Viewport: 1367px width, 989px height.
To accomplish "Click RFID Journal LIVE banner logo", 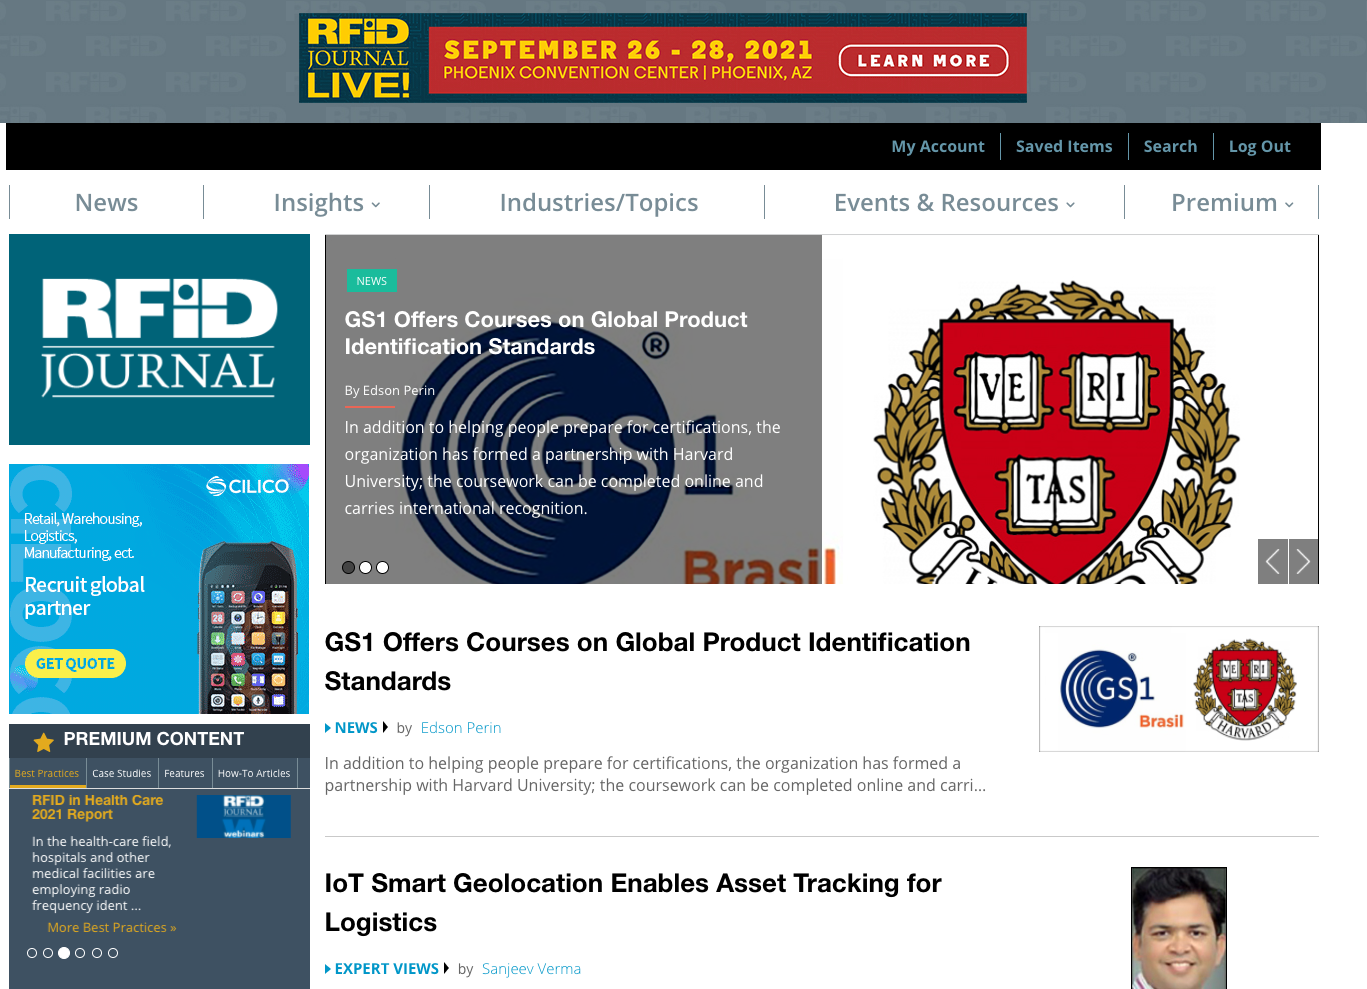I will [x=359, y=58].
